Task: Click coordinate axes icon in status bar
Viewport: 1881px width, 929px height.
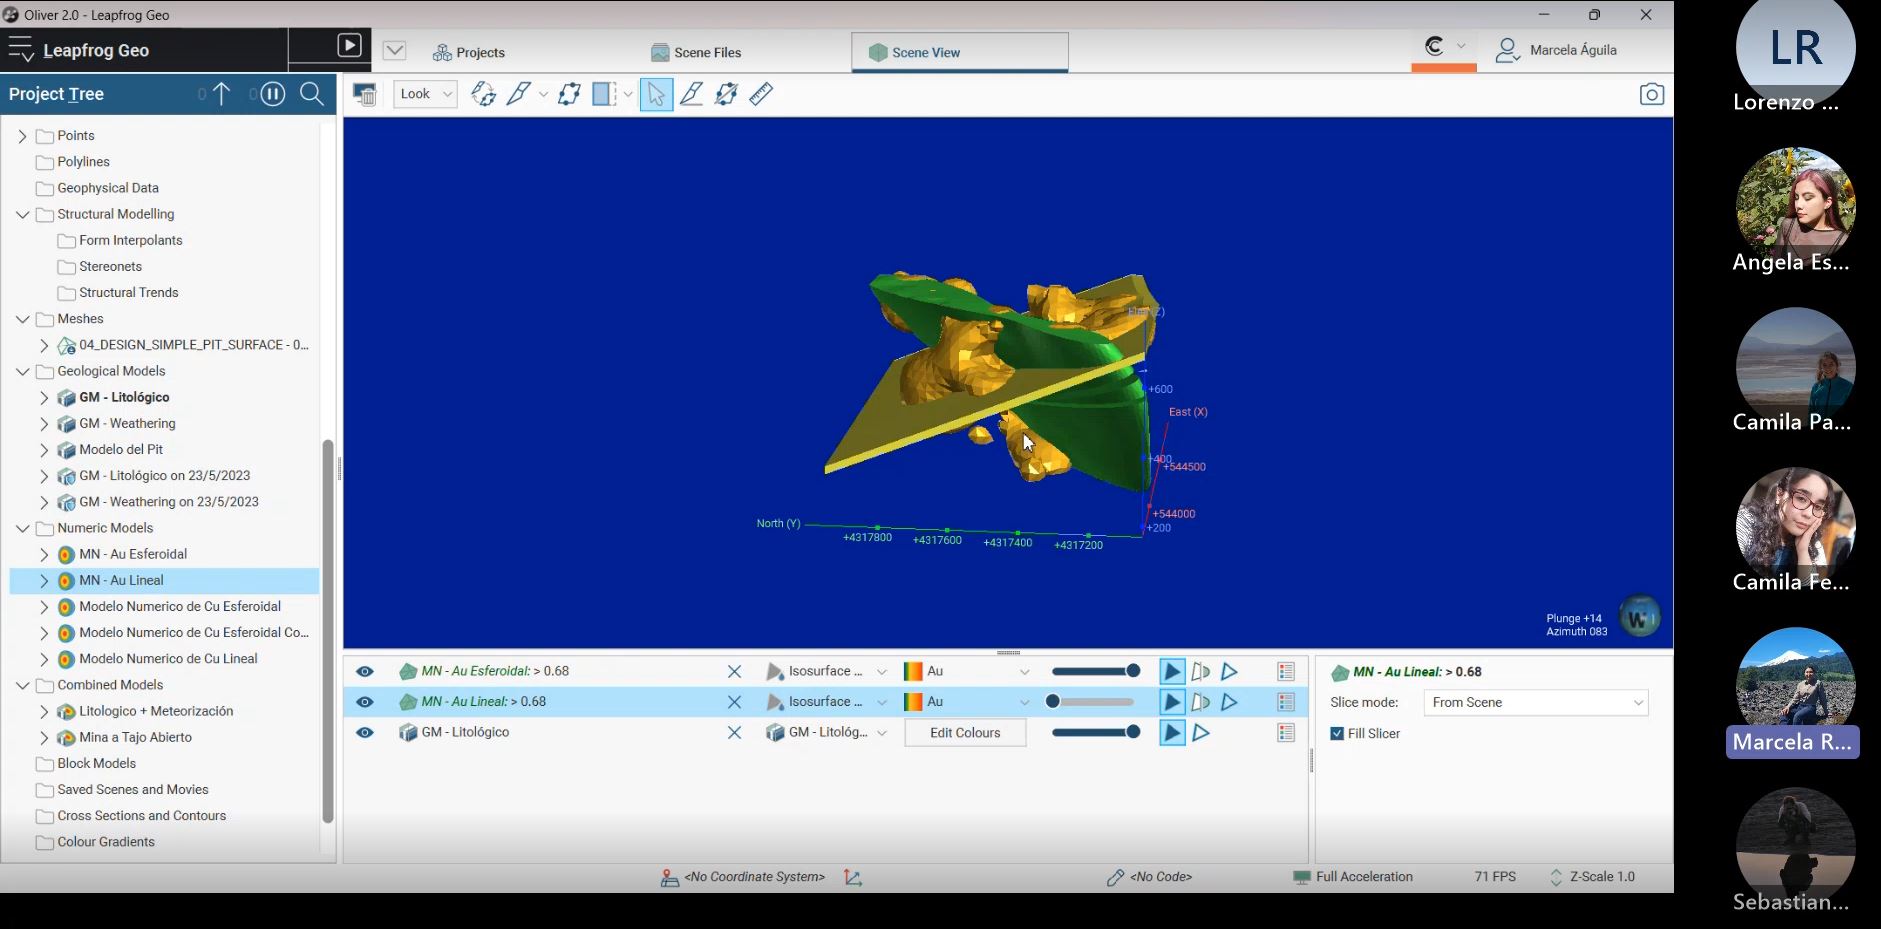Action: pos(853,877)
